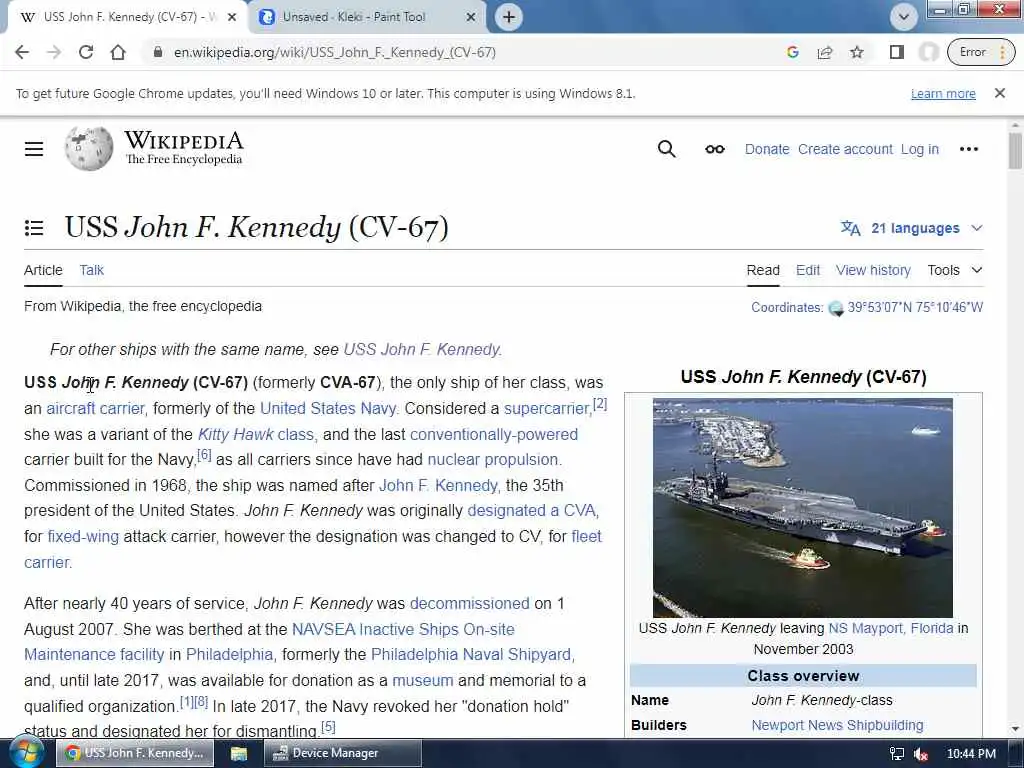Click the supercarrier link
Screen dimensions: 1024x768
(x=547, y=408)
